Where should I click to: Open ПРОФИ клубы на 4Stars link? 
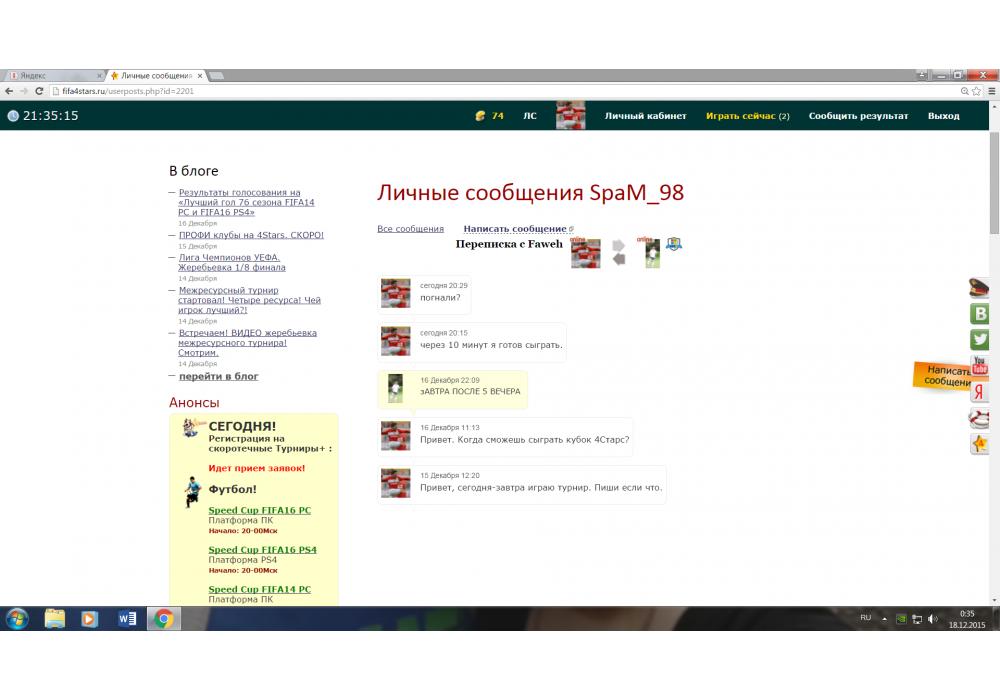click(251, 235)
